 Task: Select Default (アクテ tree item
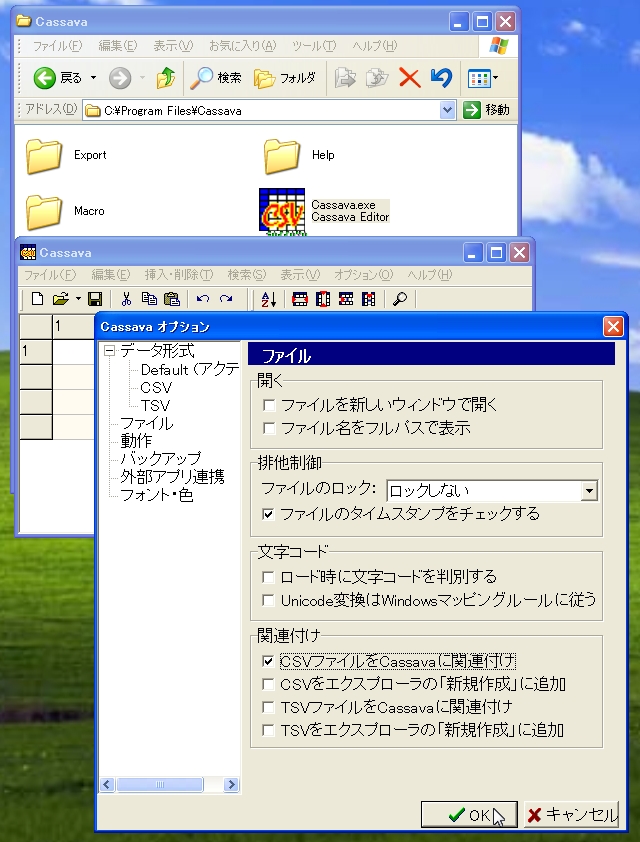tap(190, 369)
